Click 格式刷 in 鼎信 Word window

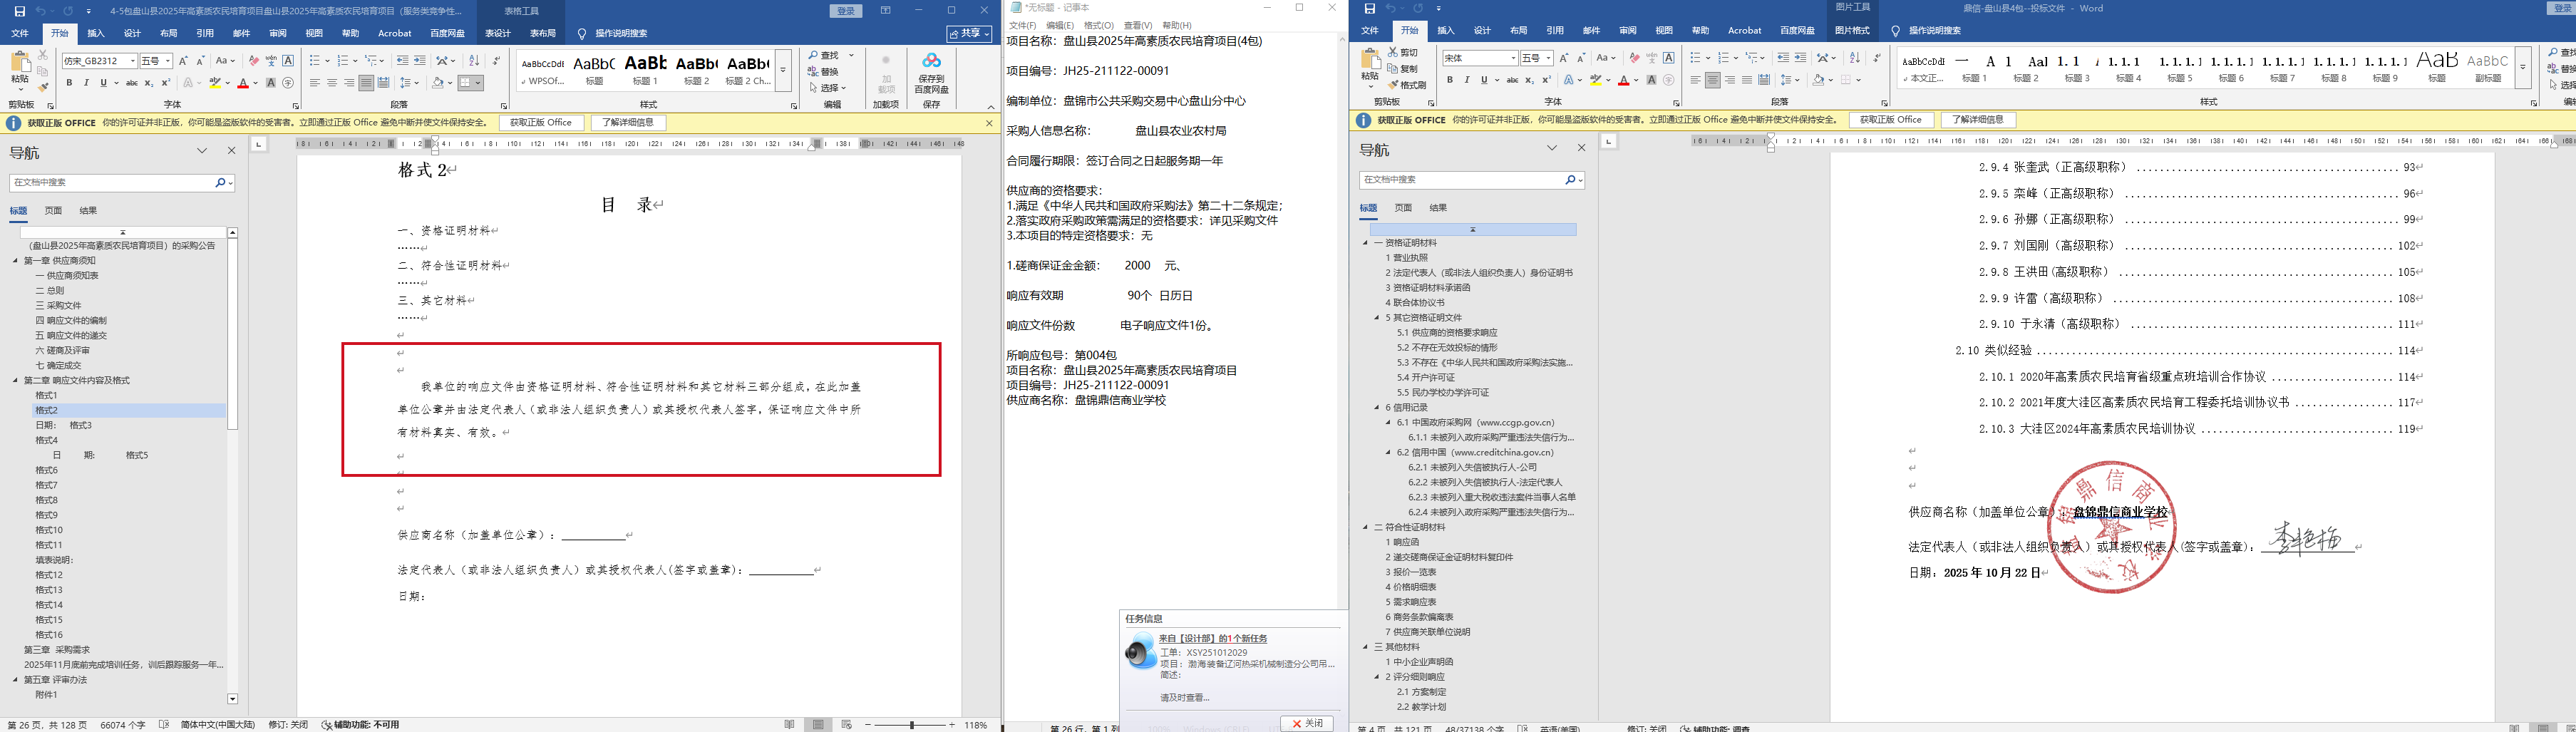click(1406, 85)
